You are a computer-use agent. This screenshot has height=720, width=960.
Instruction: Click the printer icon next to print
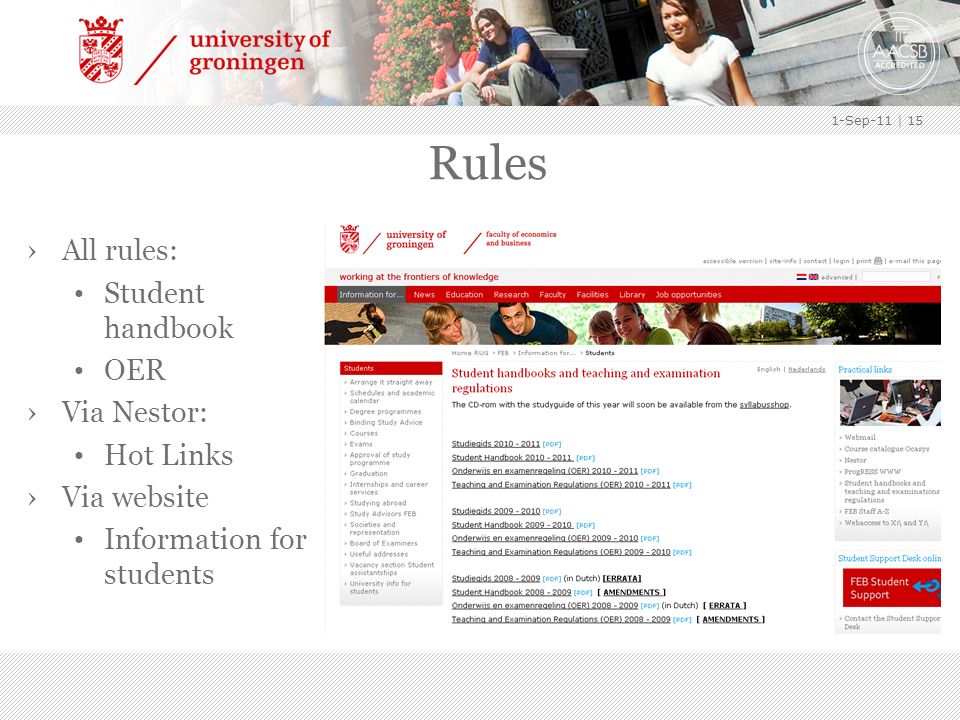878,261
